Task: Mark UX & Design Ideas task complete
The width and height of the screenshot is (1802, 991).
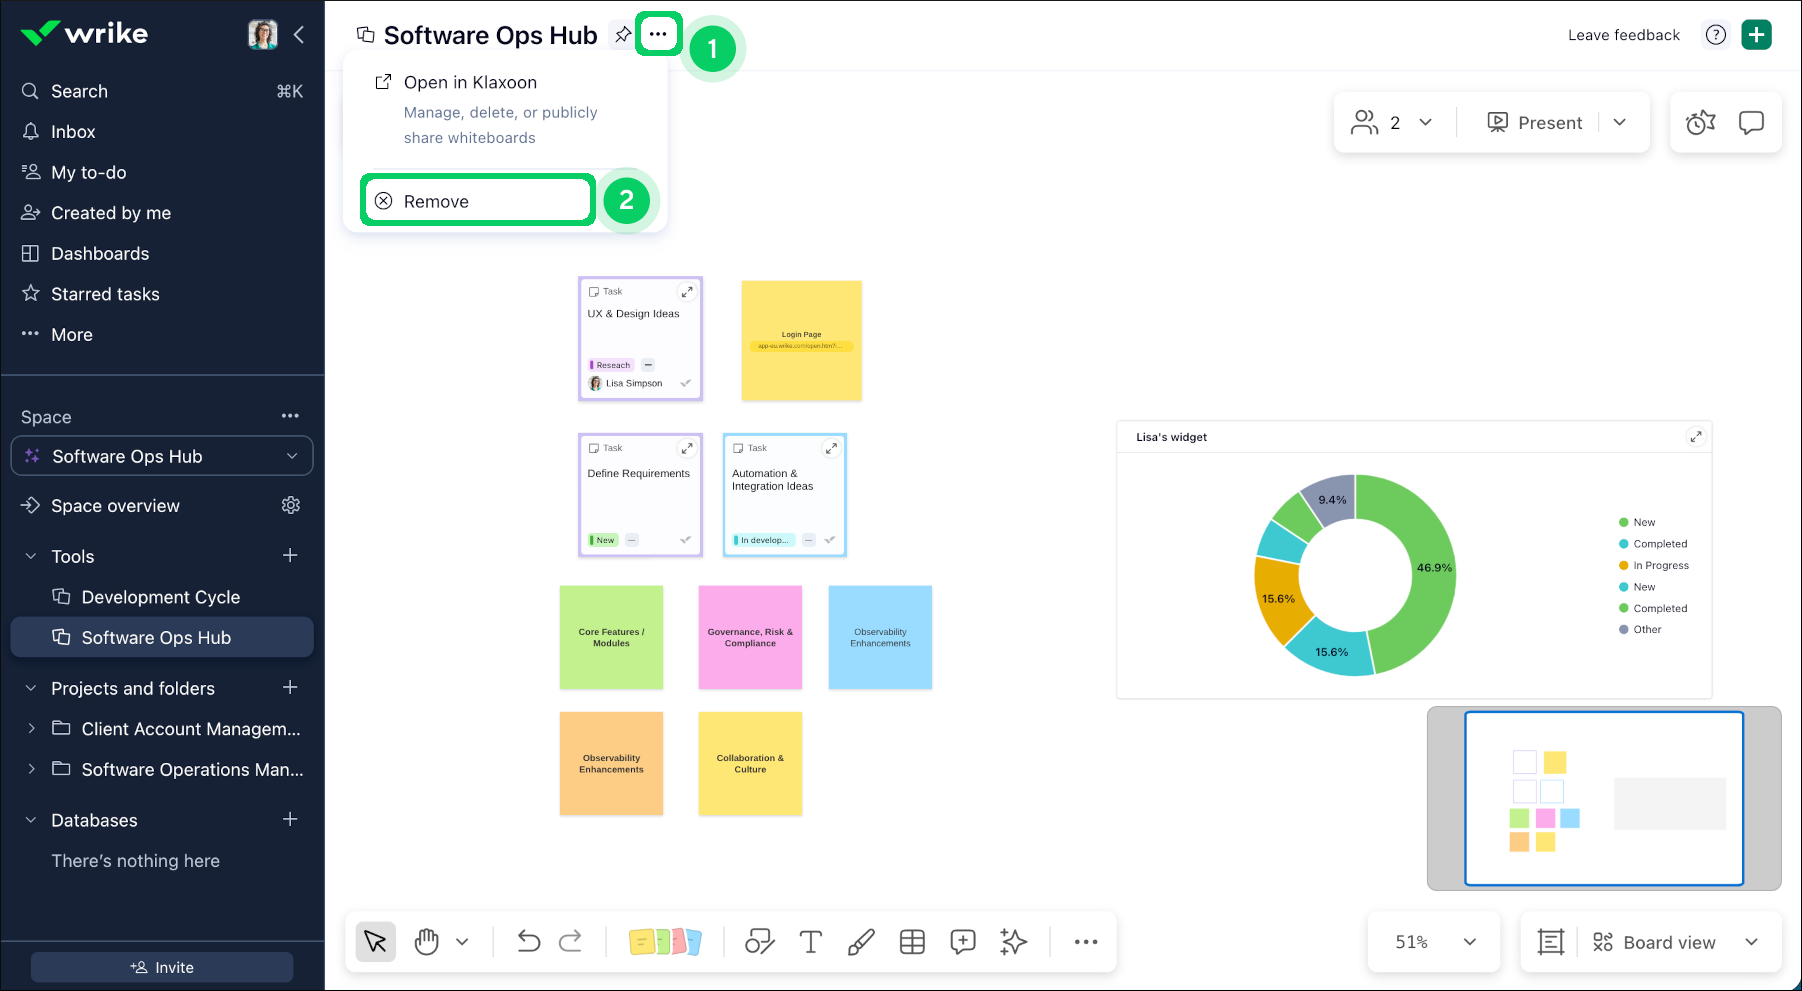Action: pyautogui.click(x=686, y=383)
